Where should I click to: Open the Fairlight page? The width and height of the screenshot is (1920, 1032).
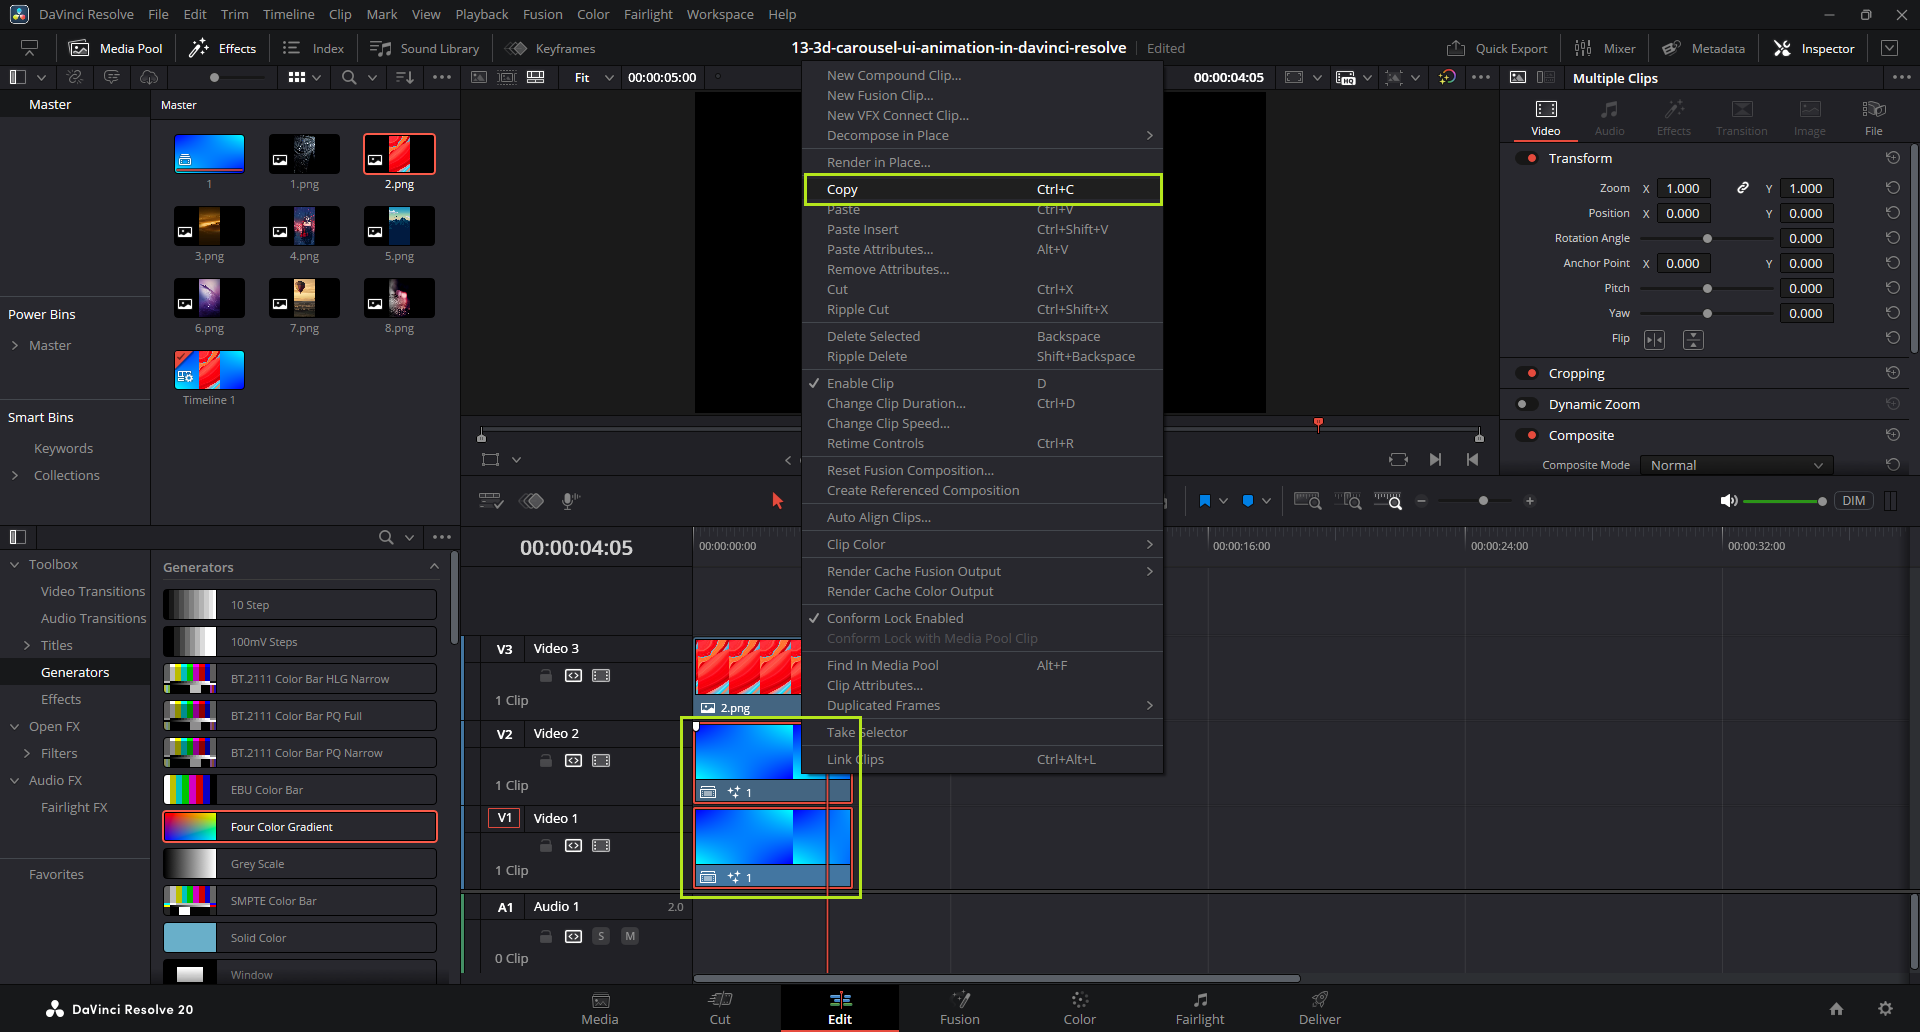(1200, 1000)
